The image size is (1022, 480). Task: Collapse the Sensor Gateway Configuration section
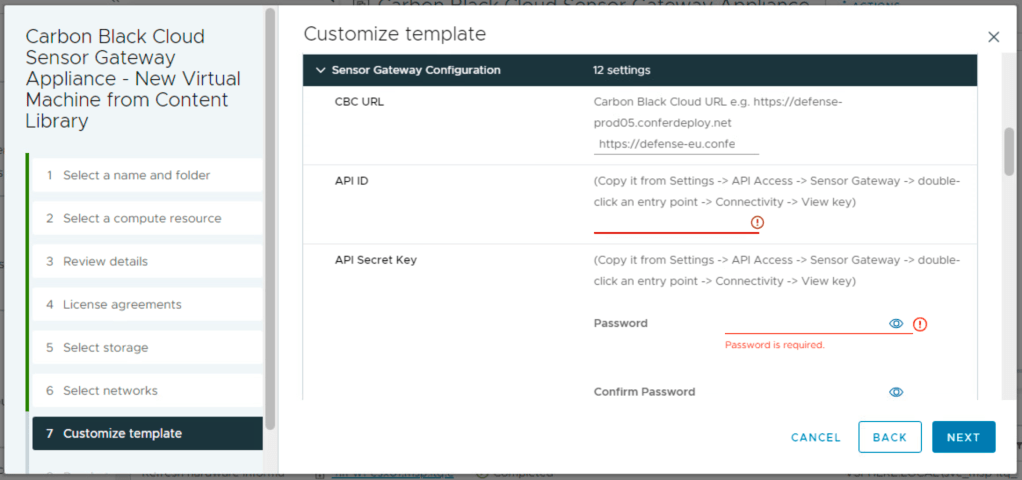pos(320,71)
